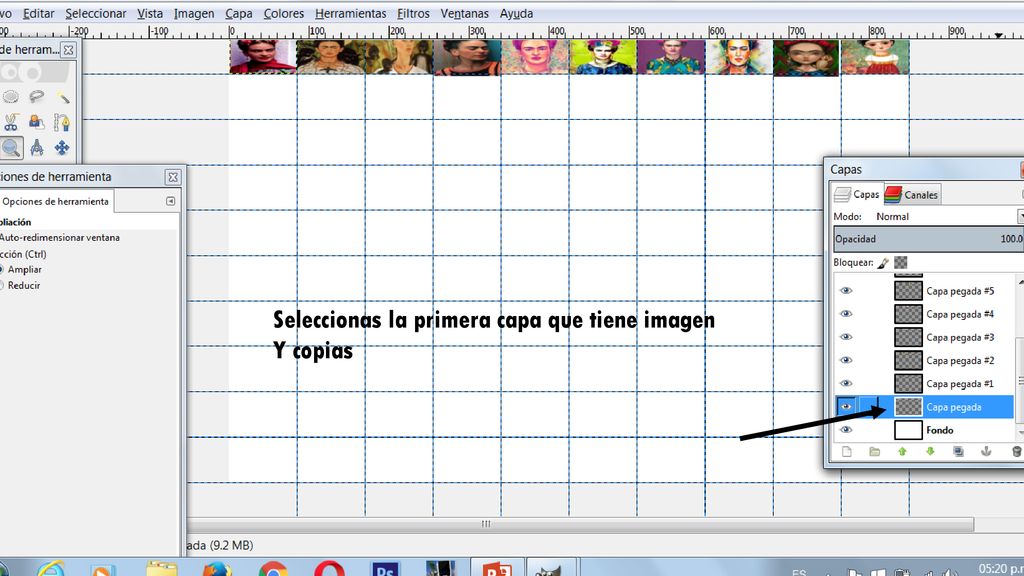
Task: Select the Measure compass tool
Action: click(x=37, y=148)
